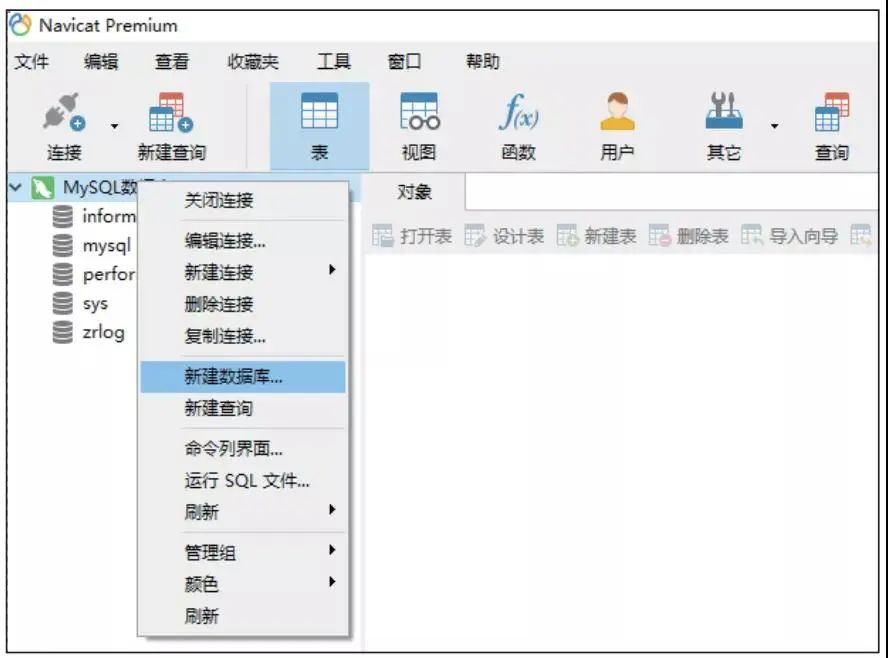888x658 pixels.
Task: Choose 删除连接 from the context menu
Action: 243,305
